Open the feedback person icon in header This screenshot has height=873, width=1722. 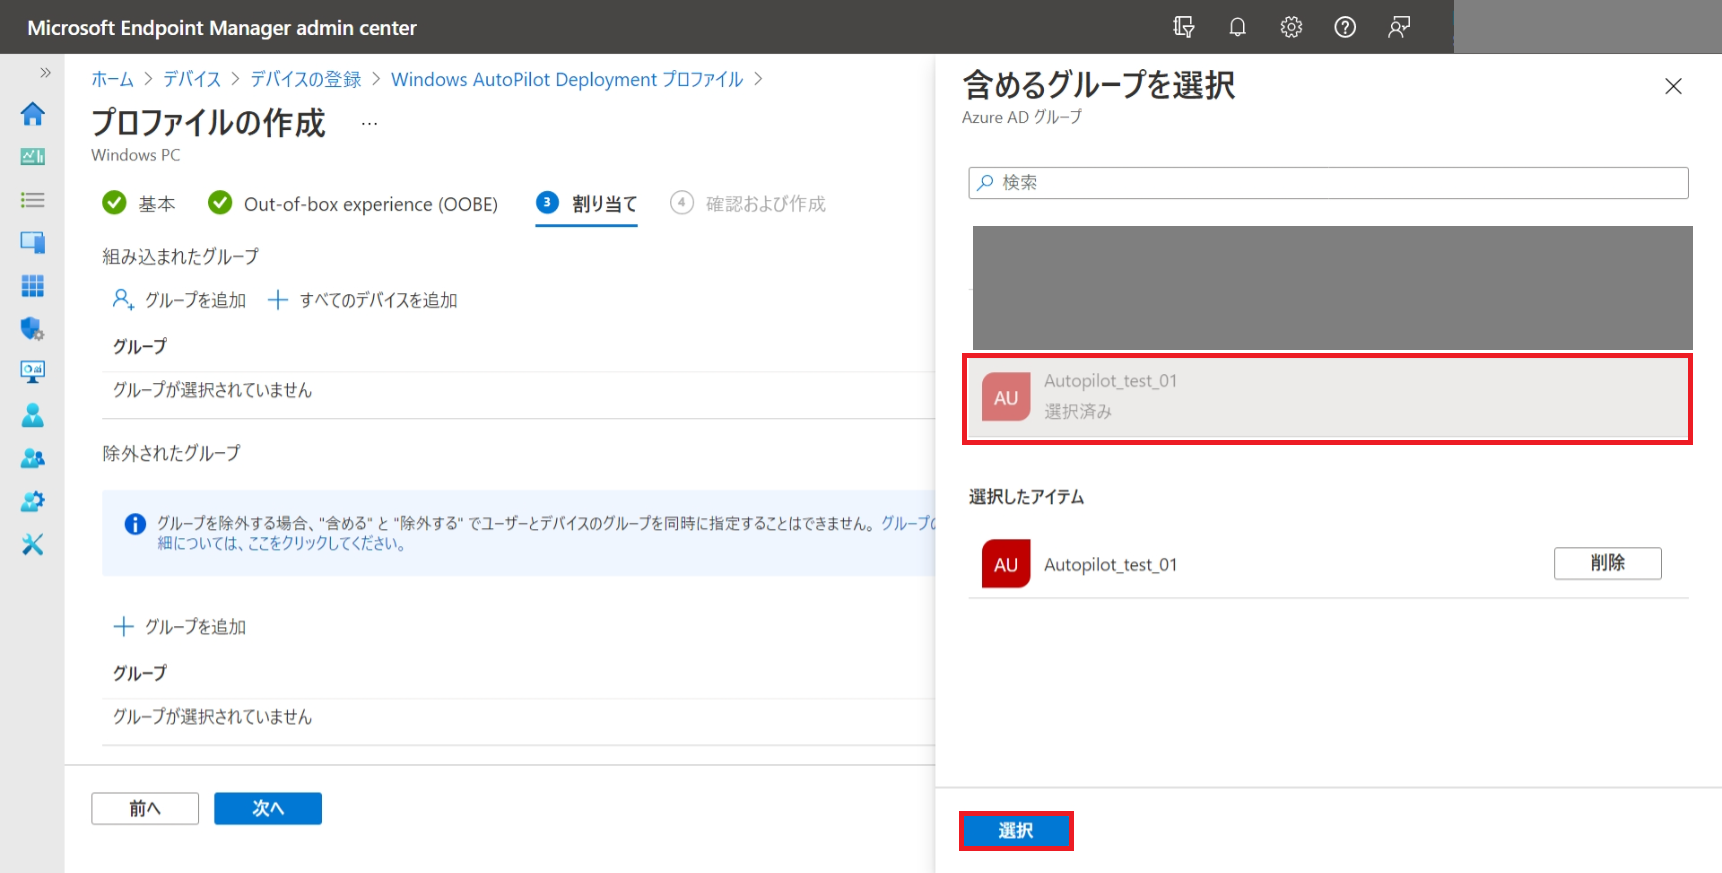1399,27
